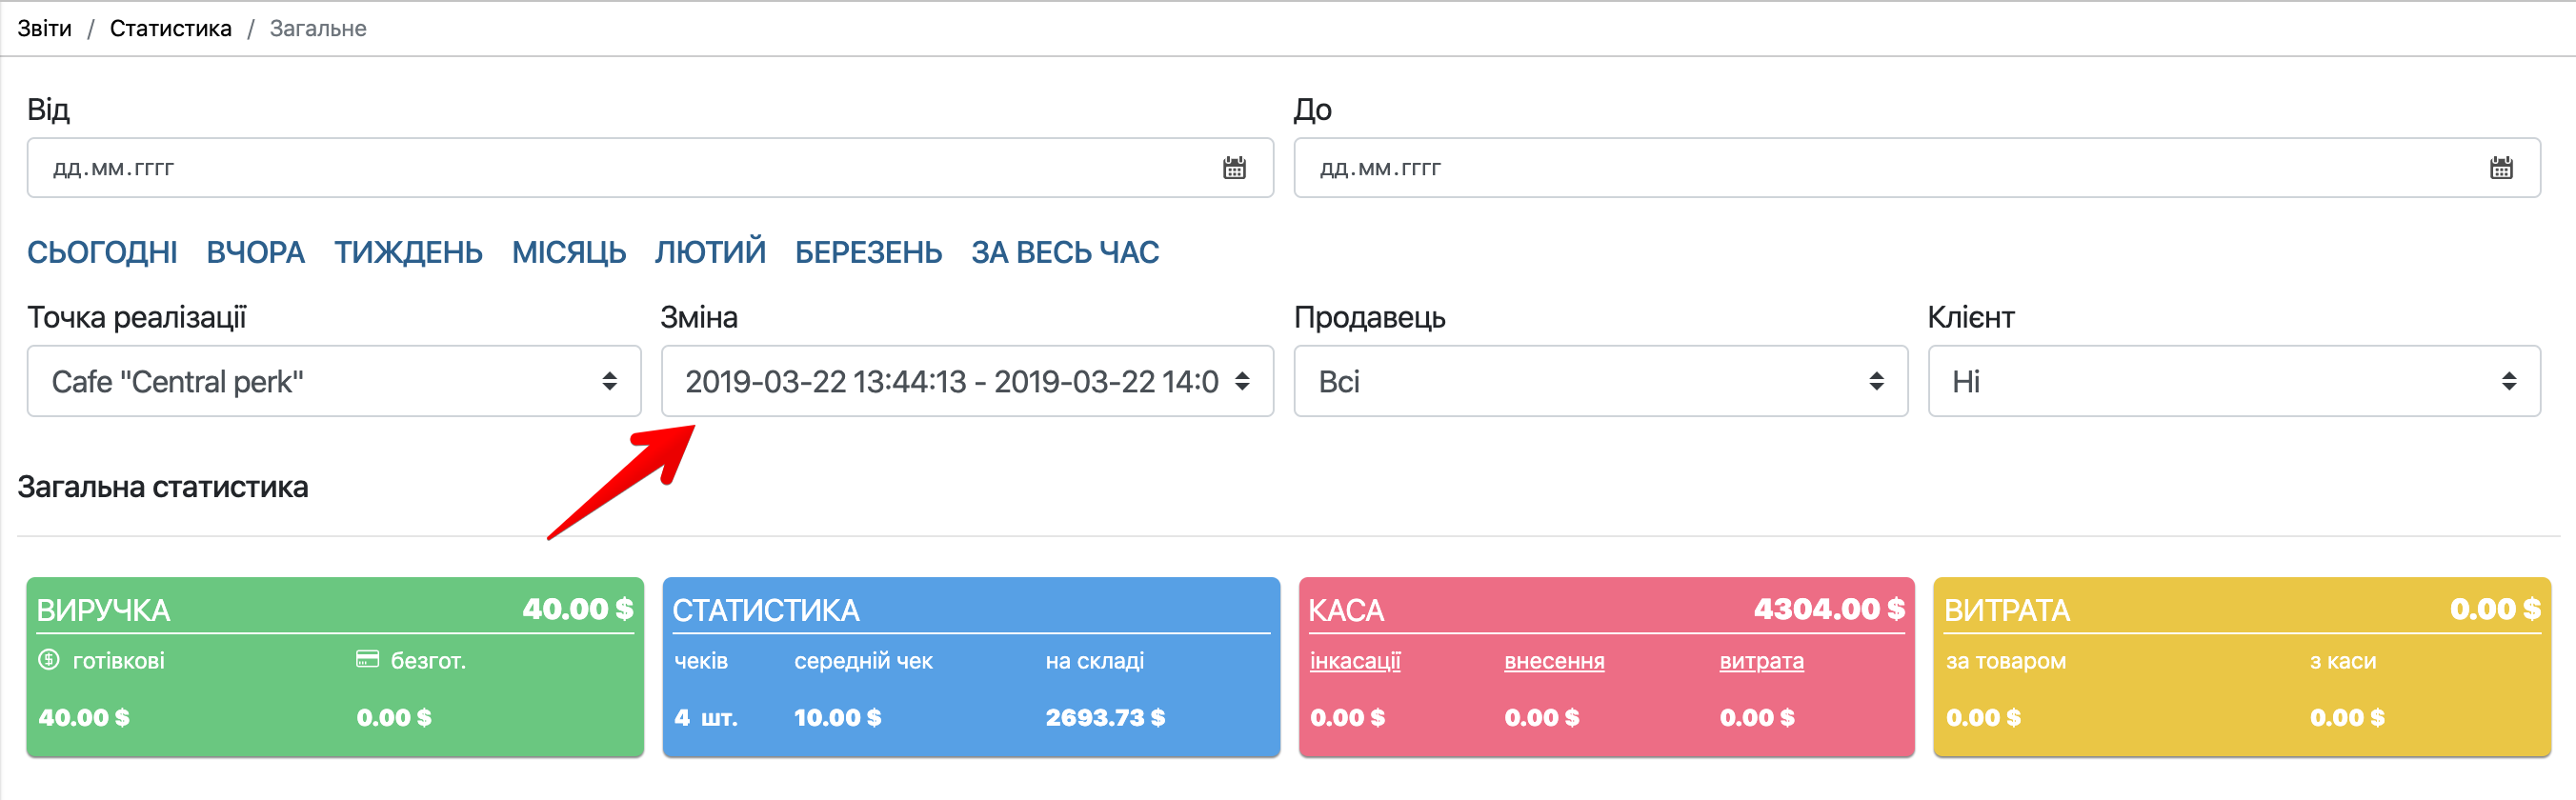This screenshot has width=2576, height=800.
Task: Select ЗА ВЕСЬ ЧАС period
Action: pyautogui.click(x=1065, y=252)
